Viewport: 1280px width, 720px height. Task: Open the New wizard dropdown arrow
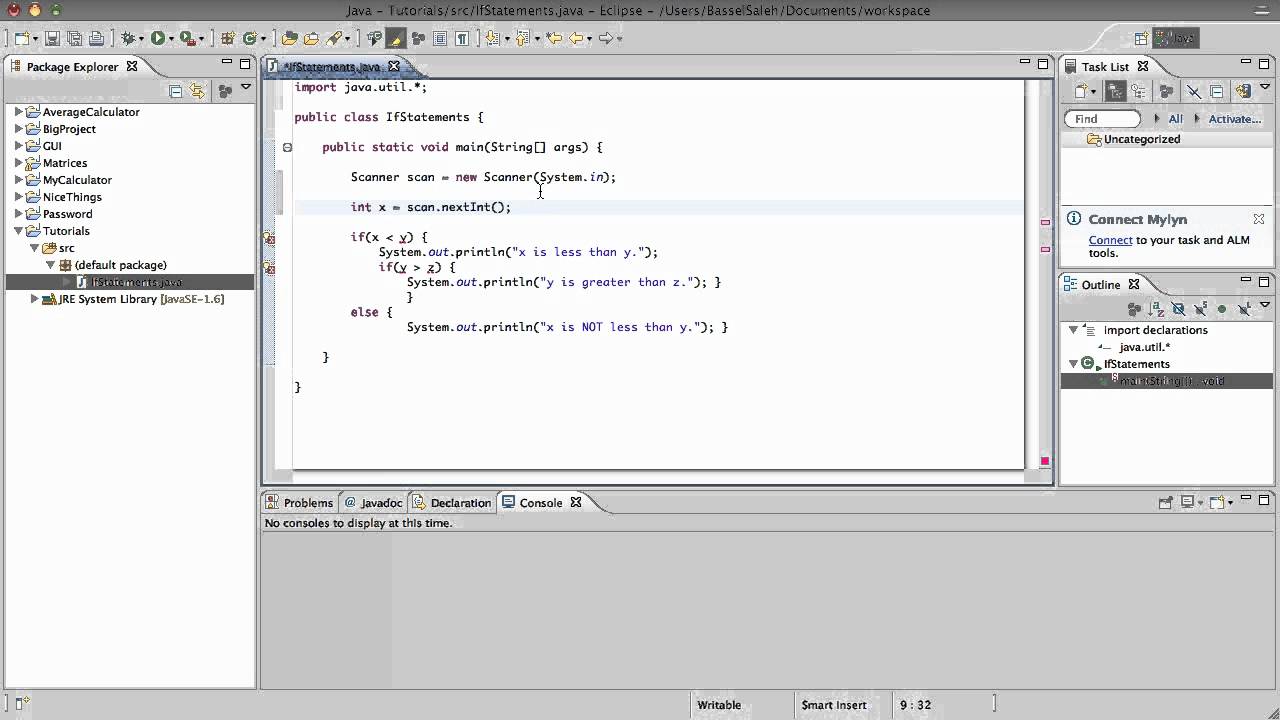click(x=35, y=39)
